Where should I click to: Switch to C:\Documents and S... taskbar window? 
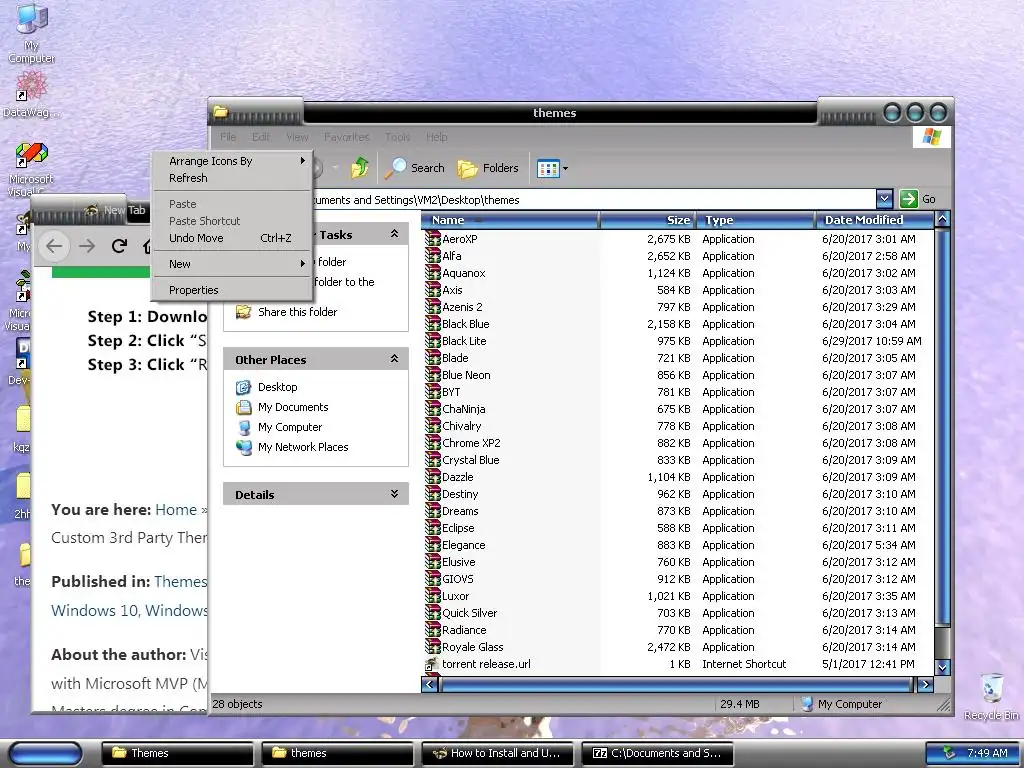tap(658, 753)
